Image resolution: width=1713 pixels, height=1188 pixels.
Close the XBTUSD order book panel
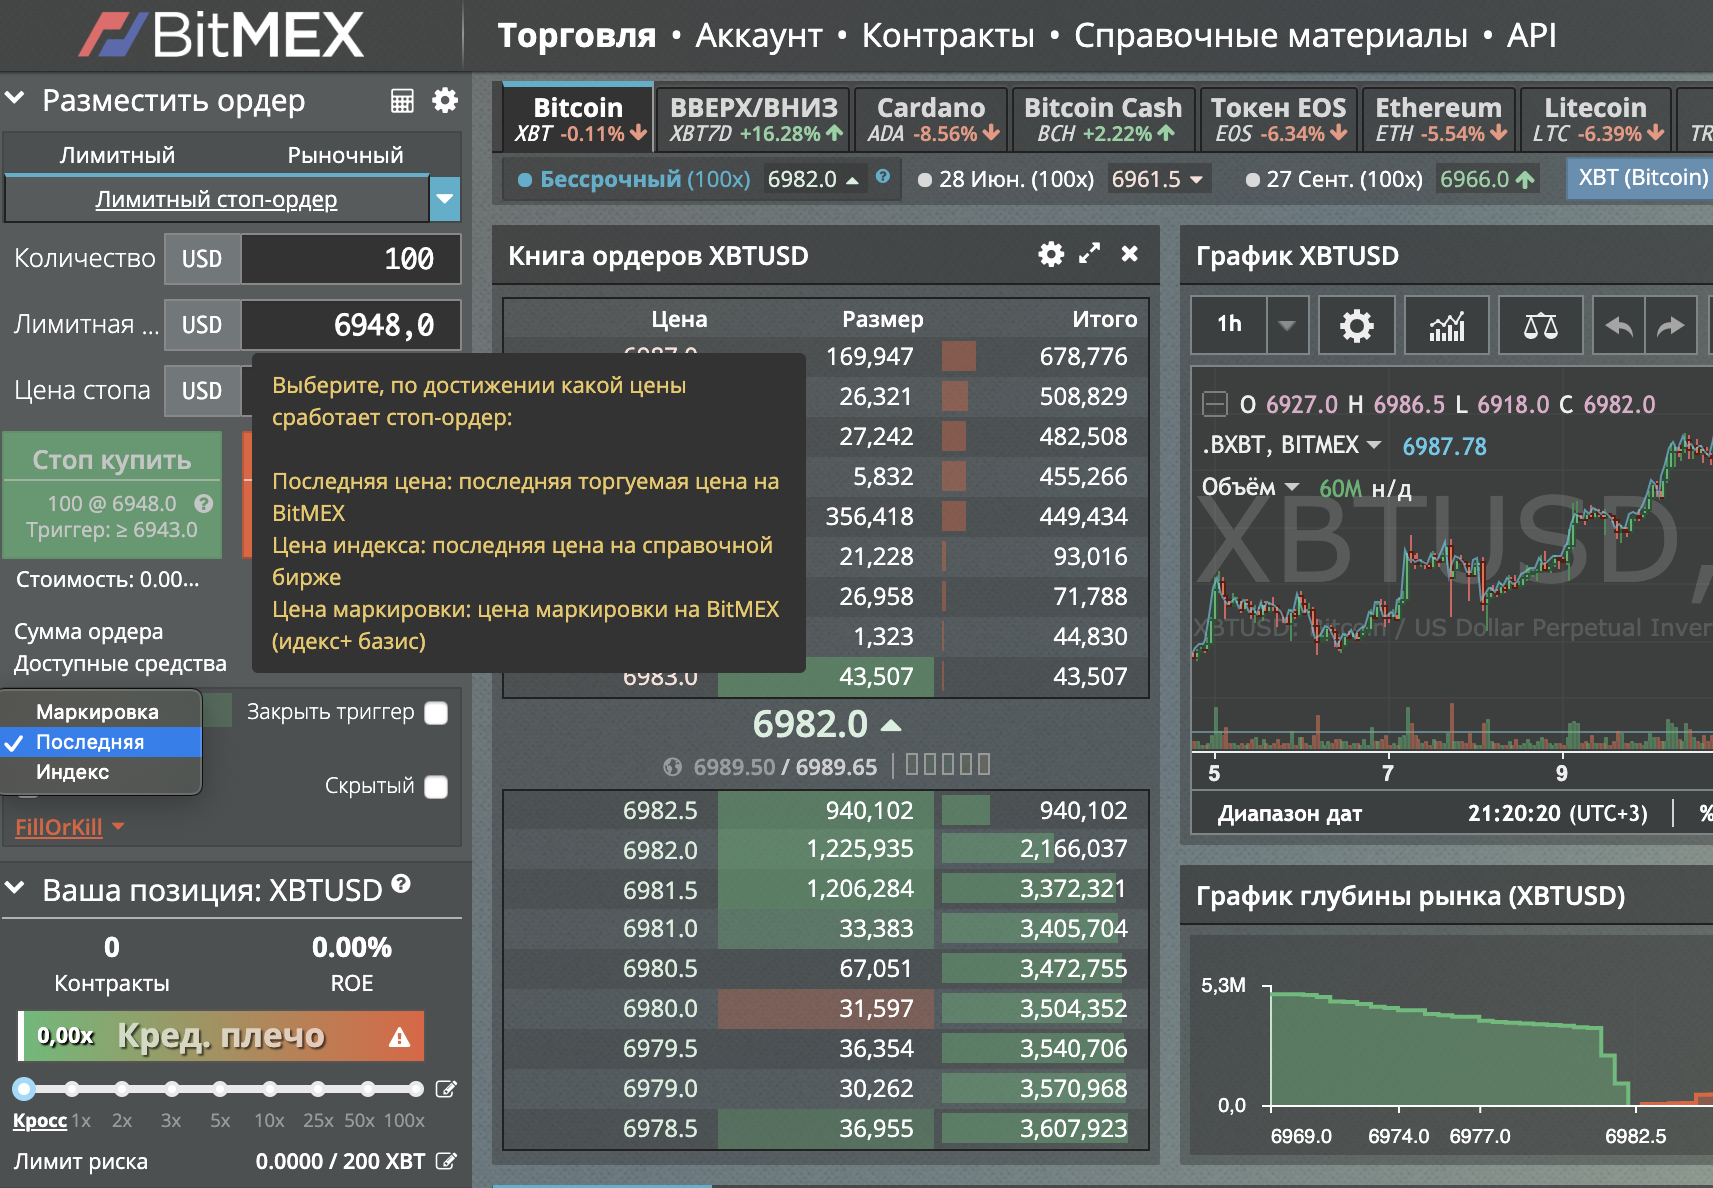coord(1130,254)
